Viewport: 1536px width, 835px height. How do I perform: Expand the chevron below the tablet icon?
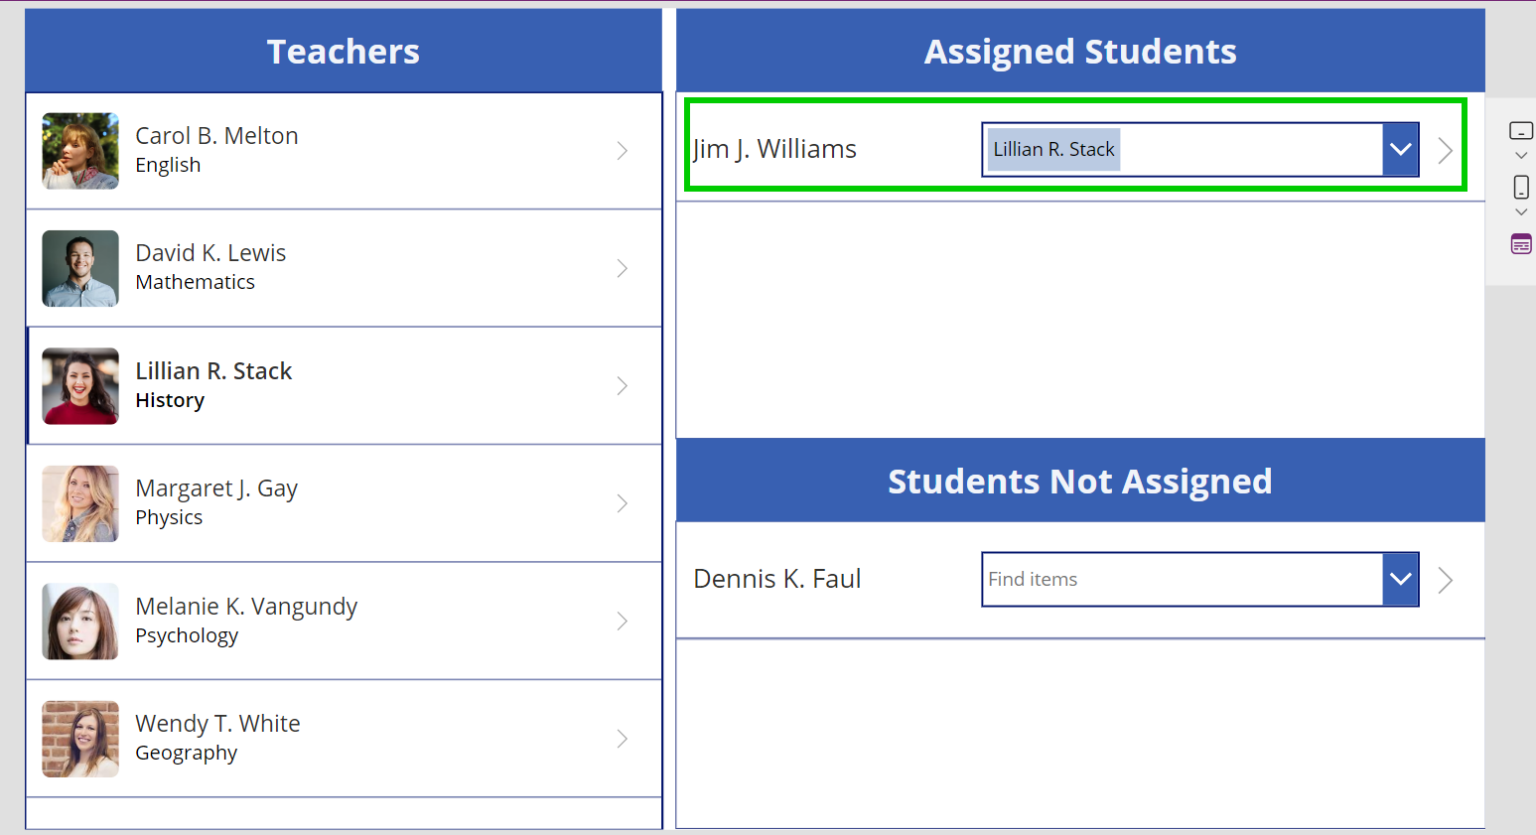[x=1521, y=155]
